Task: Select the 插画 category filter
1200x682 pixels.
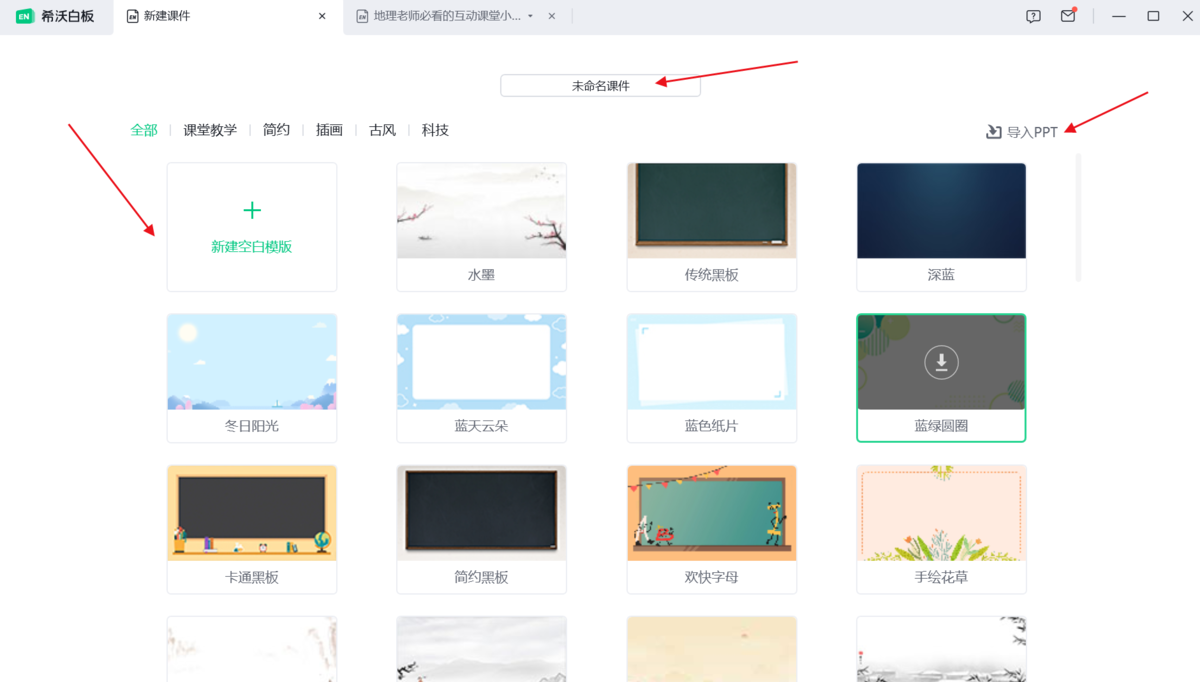Action: pos(329,130)
